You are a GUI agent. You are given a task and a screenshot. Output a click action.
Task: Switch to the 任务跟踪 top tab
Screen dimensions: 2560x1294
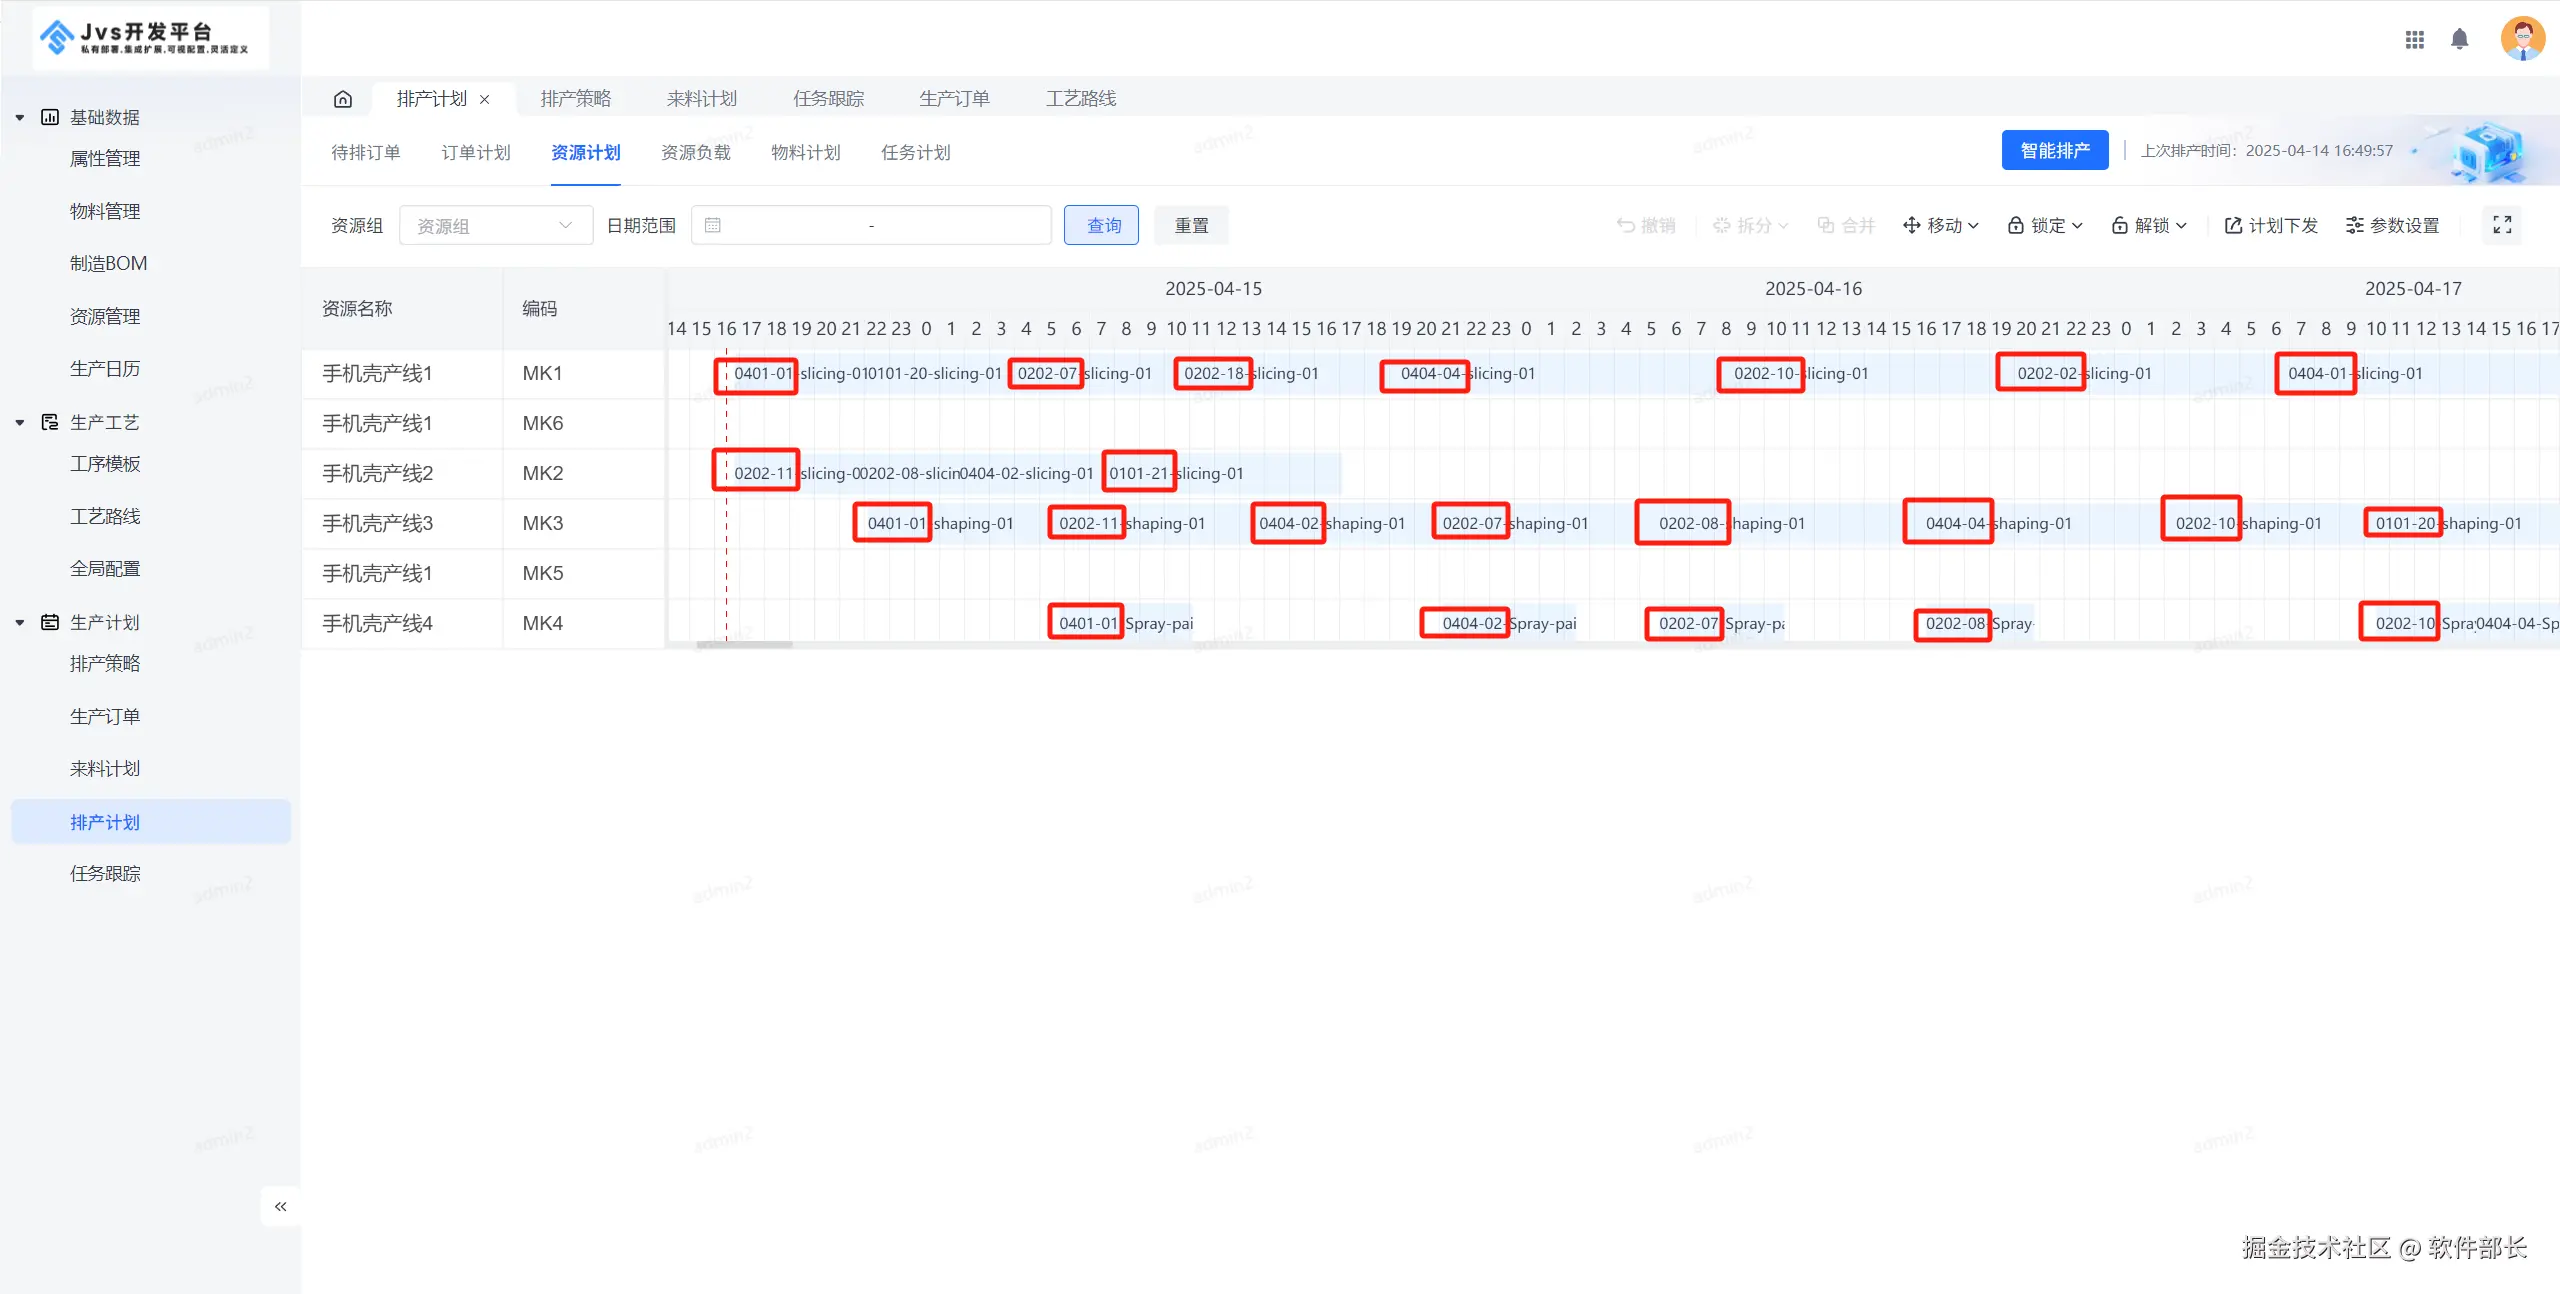pos(828,99)
